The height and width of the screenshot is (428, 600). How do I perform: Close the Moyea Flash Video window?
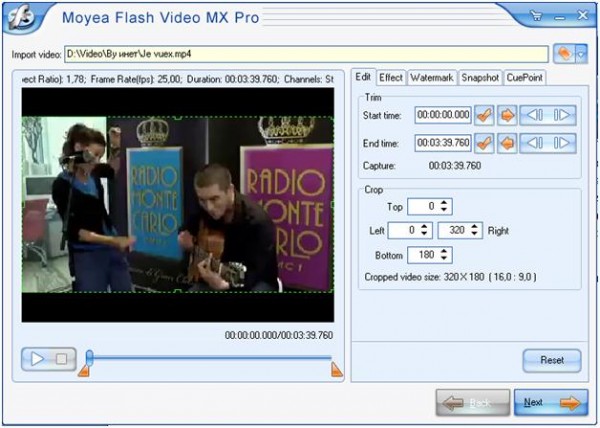(x=582, y=15)
